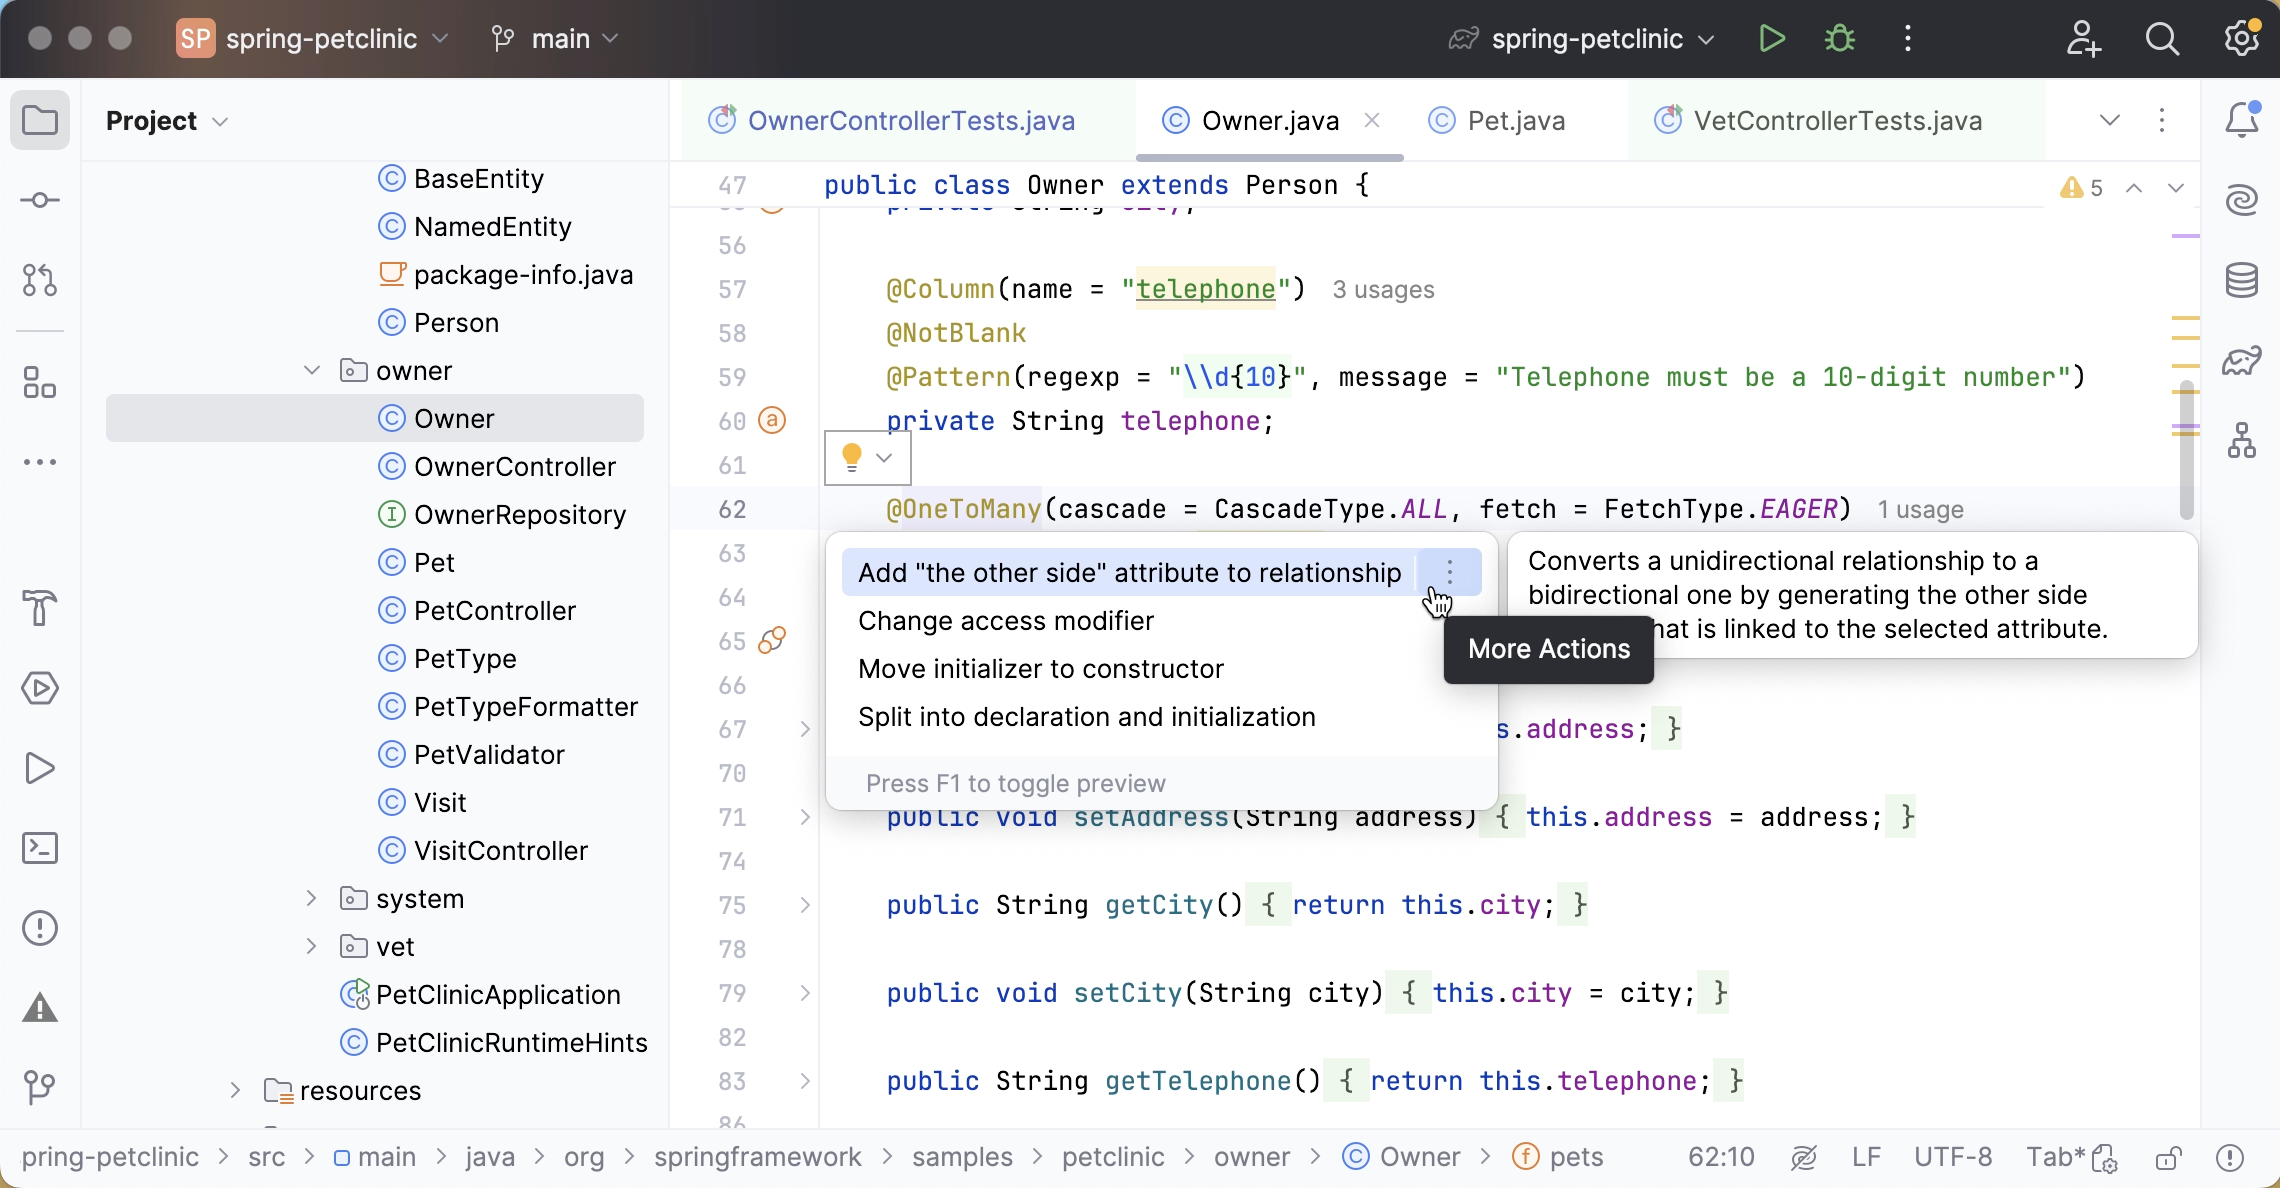Select 'Add the other side attribute to relationship'

click(1129, 573)
